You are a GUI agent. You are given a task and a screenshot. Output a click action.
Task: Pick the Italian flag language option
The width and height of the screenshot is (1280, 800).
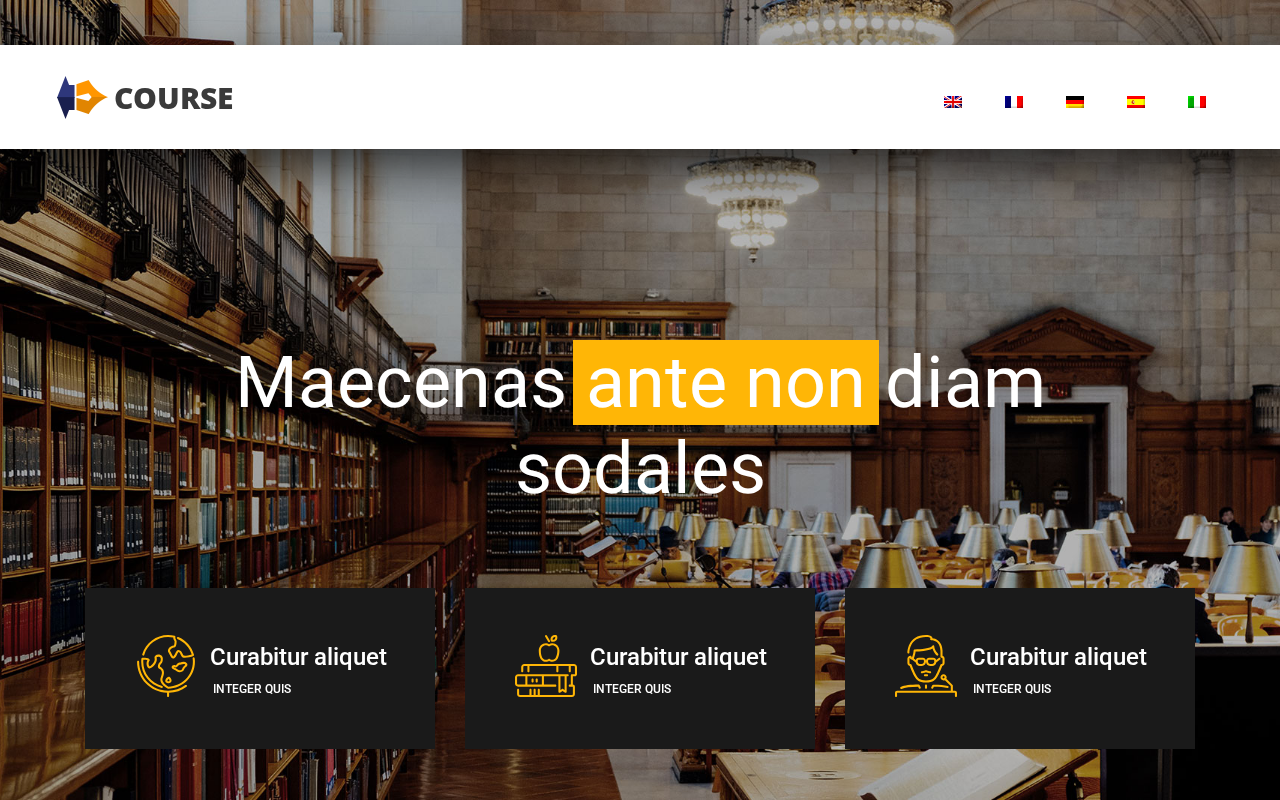[1197, 102]
